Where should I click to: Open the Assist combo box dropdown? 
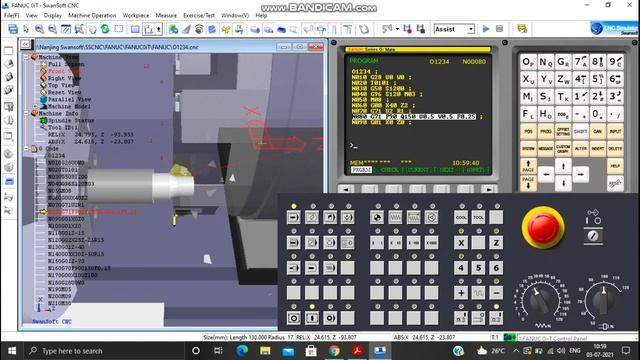tap(471, 29)
